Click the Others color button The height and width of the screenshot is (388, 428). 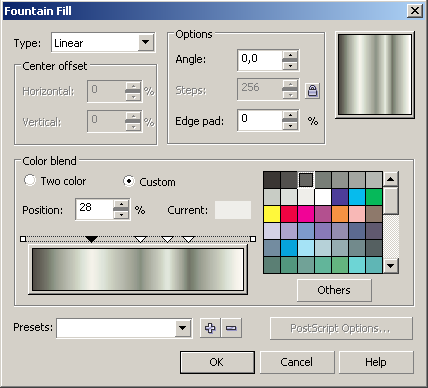[x=334, y=290]
